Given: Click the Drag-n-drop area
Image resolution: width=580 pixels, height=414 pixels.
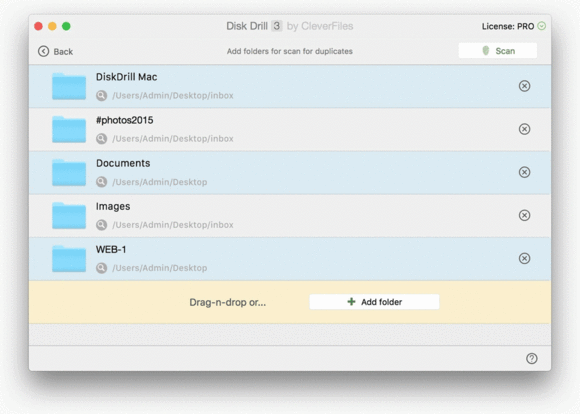Looking at the screenshot, I should [290, 302].
